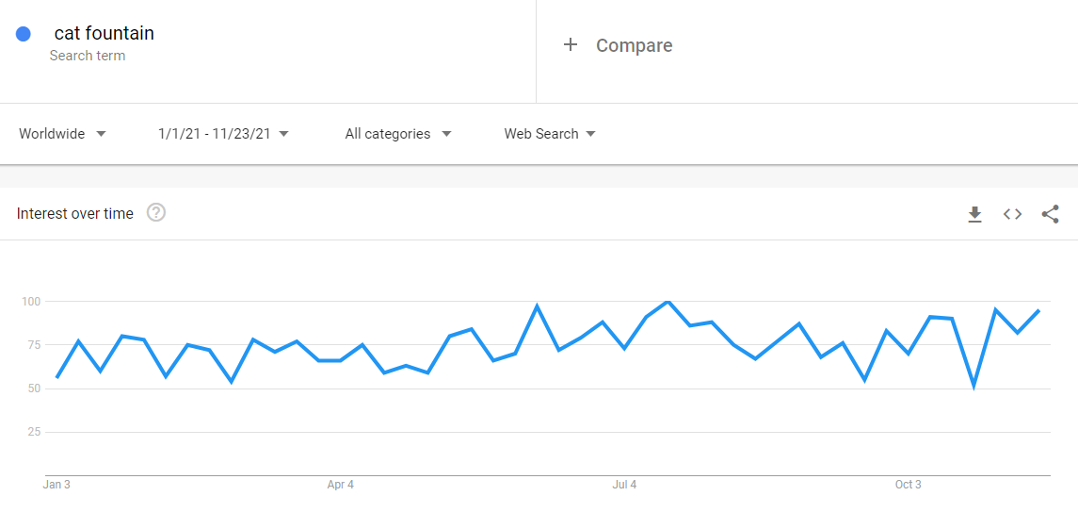Download the interest over time data
The image size is (1079, 529).
coord(974,215)
